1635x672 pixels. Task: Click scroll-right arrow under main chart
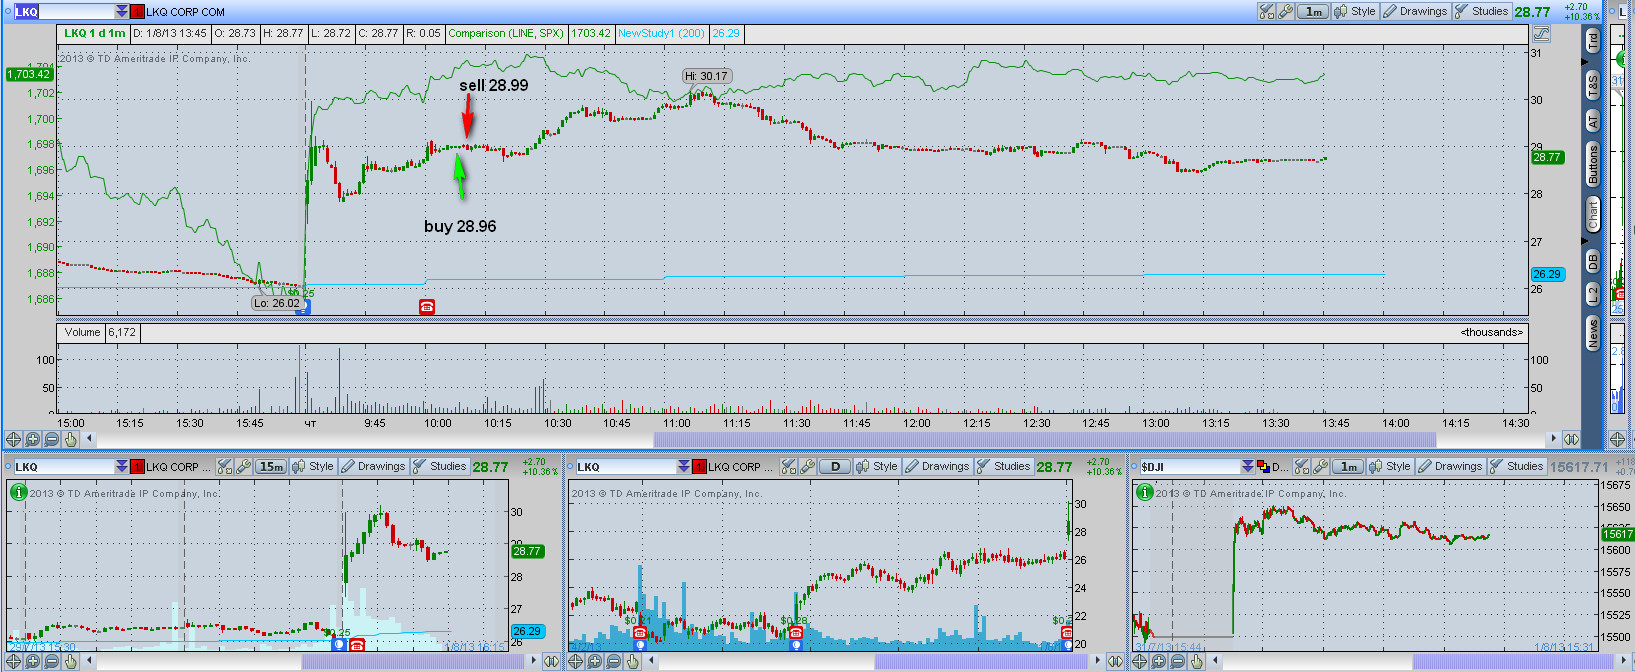pos(1553,439)
